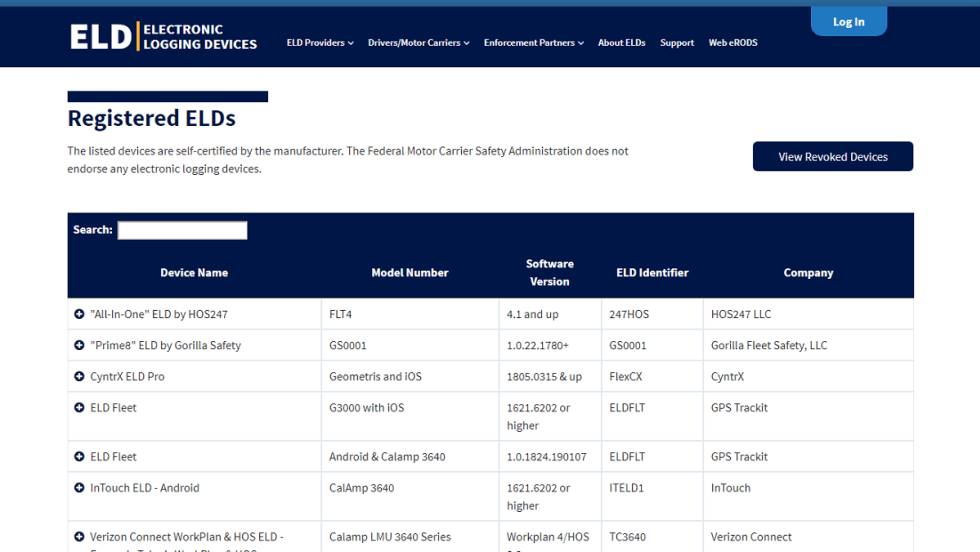
Task: Sort table by Company column header
Action: tap(808, 273)
